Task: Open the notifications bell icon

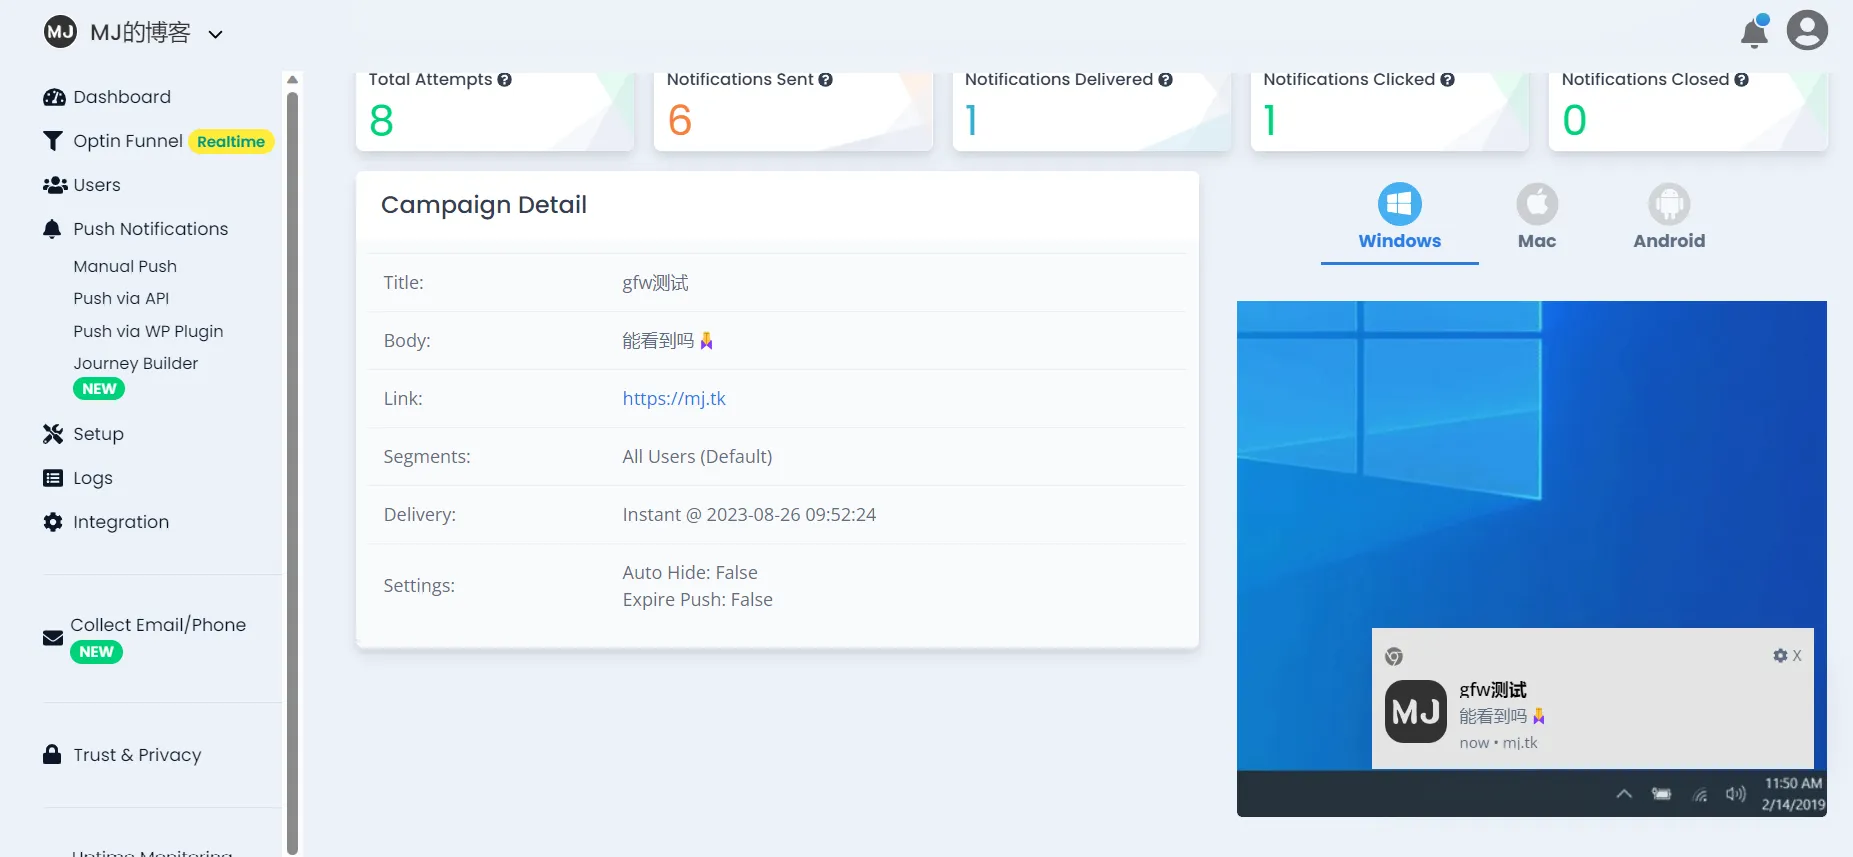Action: click(1754, 32)
